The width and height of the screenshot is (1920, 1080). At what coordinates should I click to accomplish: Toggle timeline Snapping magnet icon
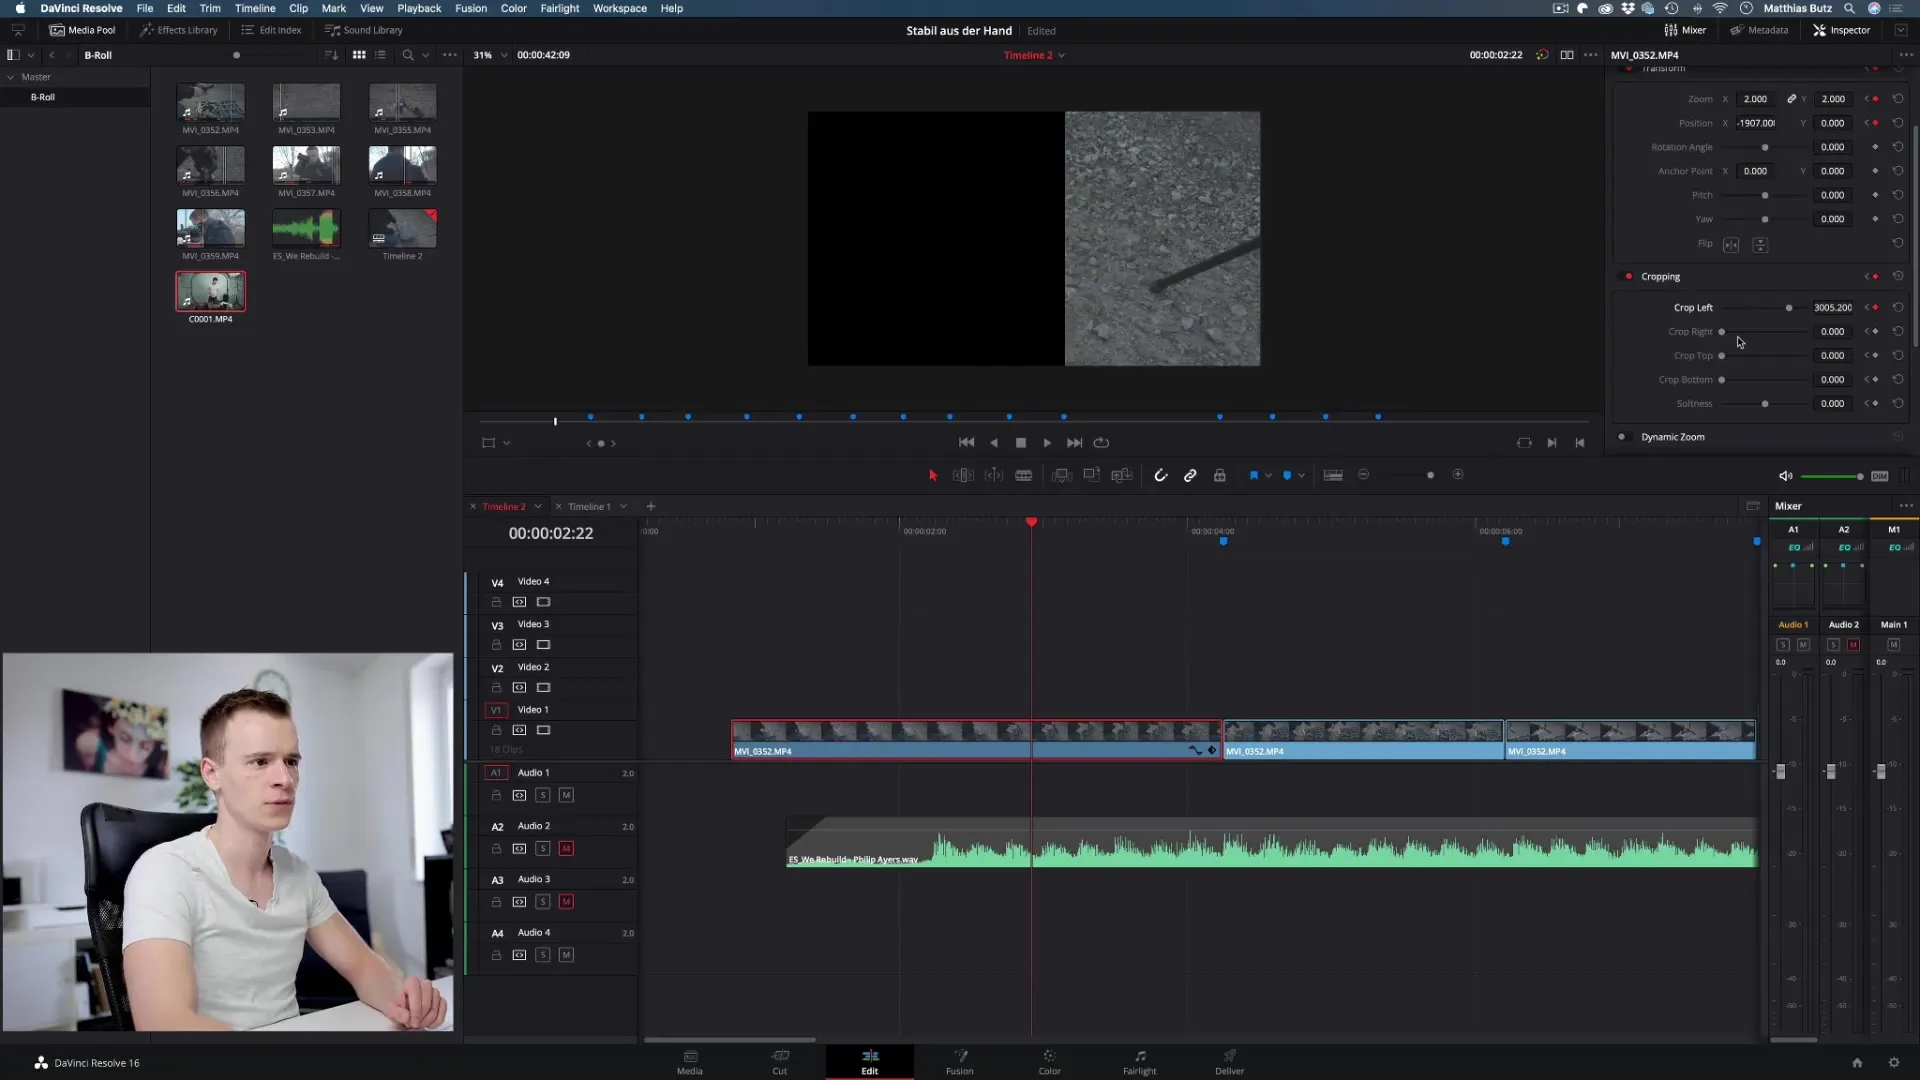(x=1161, y=475)
